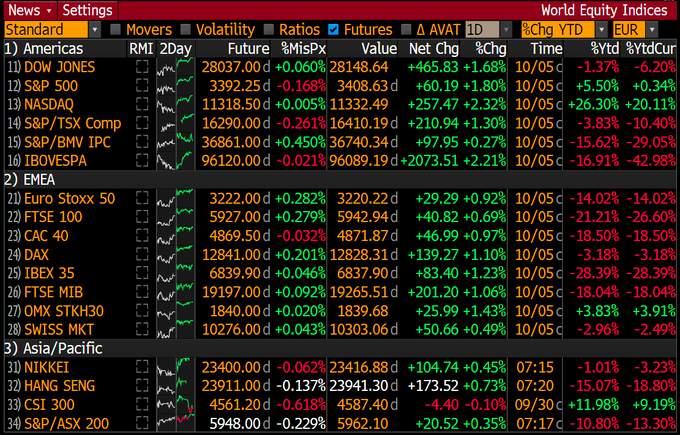Click NIKKEI value 23416.88

(x=359, y=367)
